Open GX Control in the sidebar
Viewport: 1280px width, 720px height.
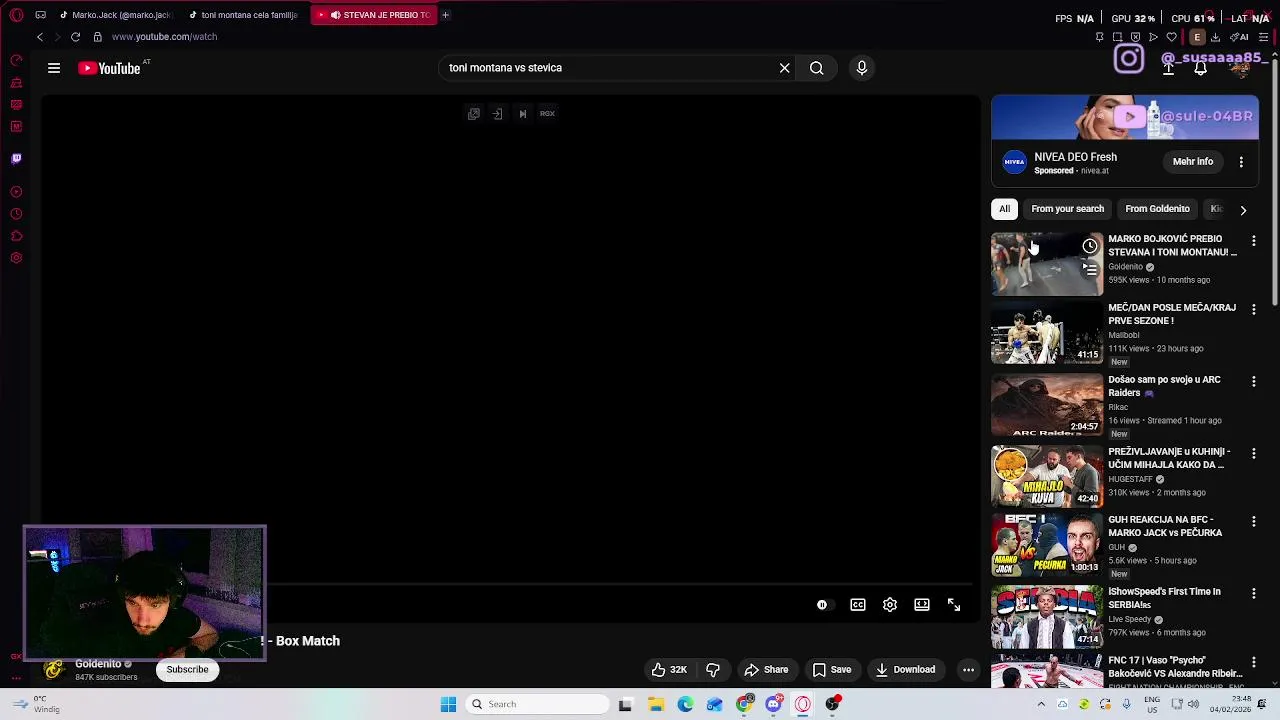point(16,60)
